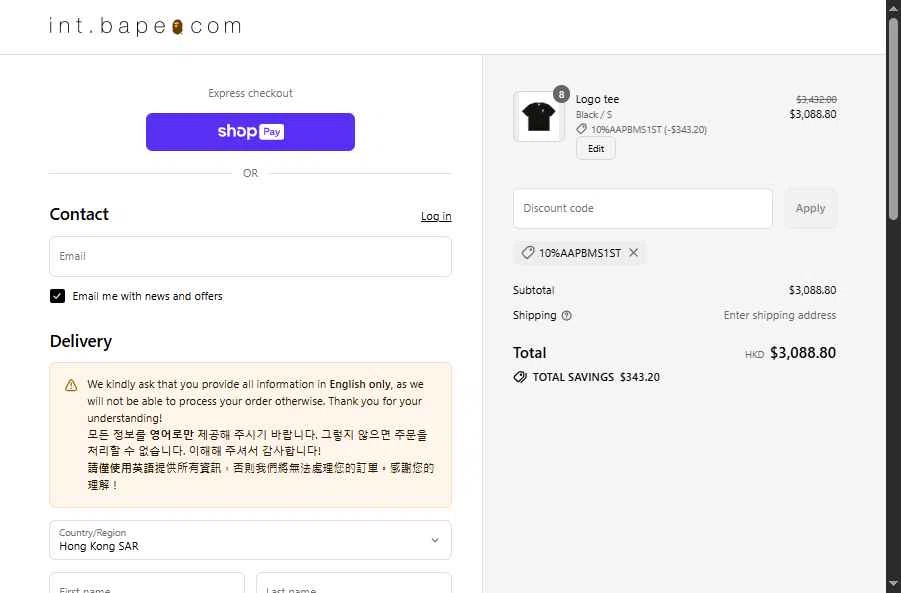Viewport: 901px width, 593px height.
Task: Select the struck-through $3,432.00 price
Action: [816, 99]
